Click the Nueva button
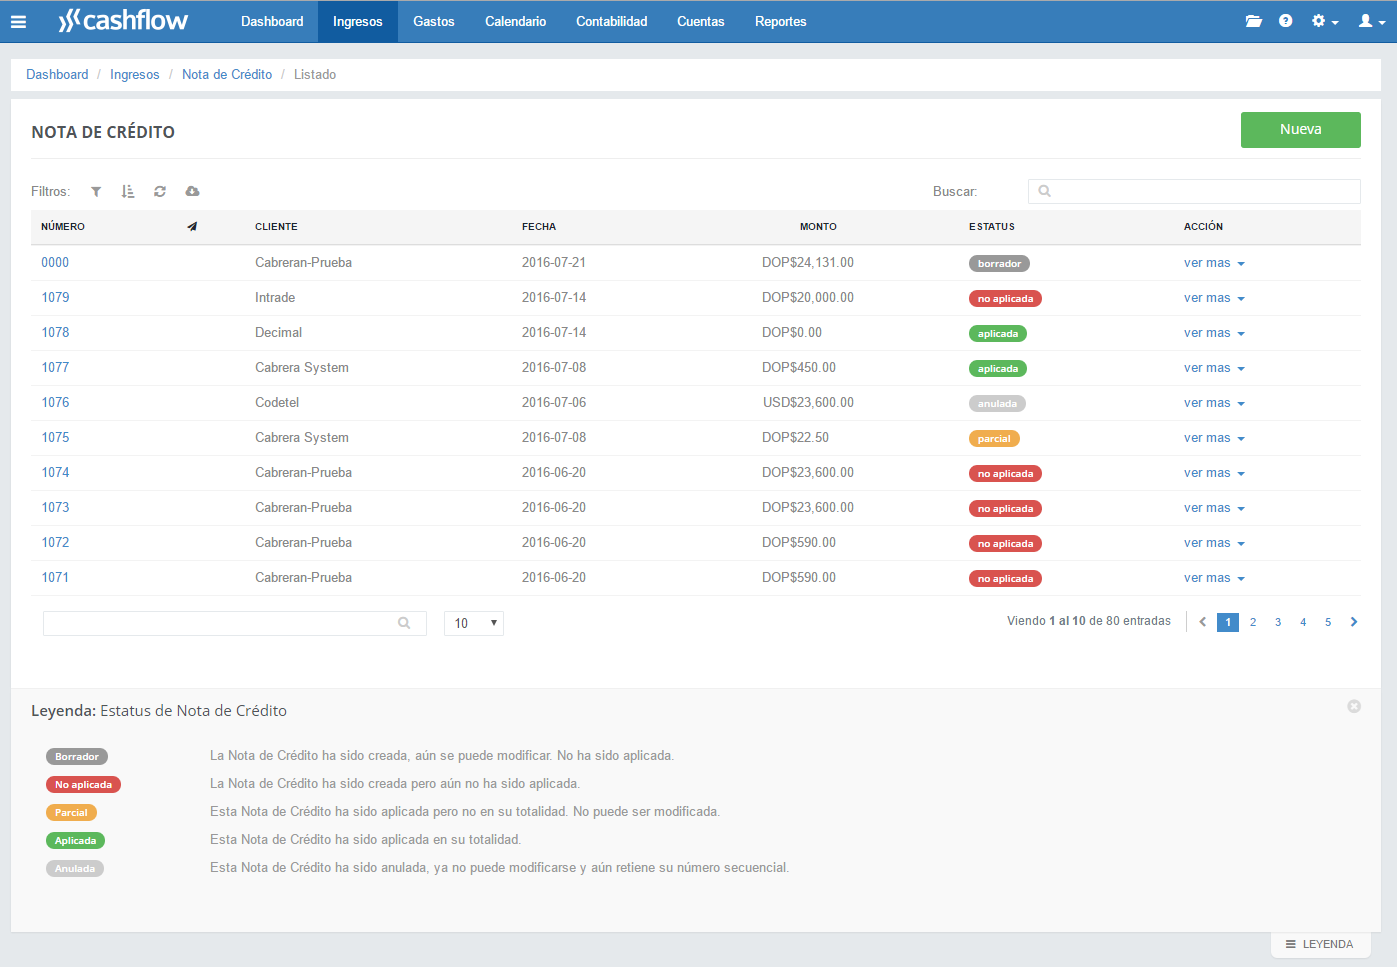This screenshot has height=967, width=1397. [1300, 130]
